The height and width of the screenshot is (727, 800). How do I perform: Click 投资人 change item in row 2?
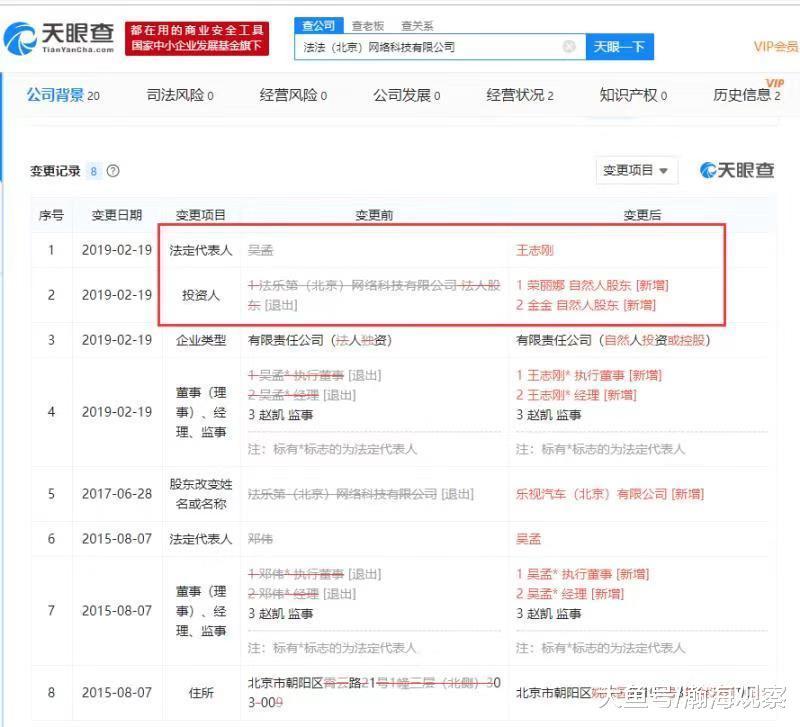[x=201, y=295]
